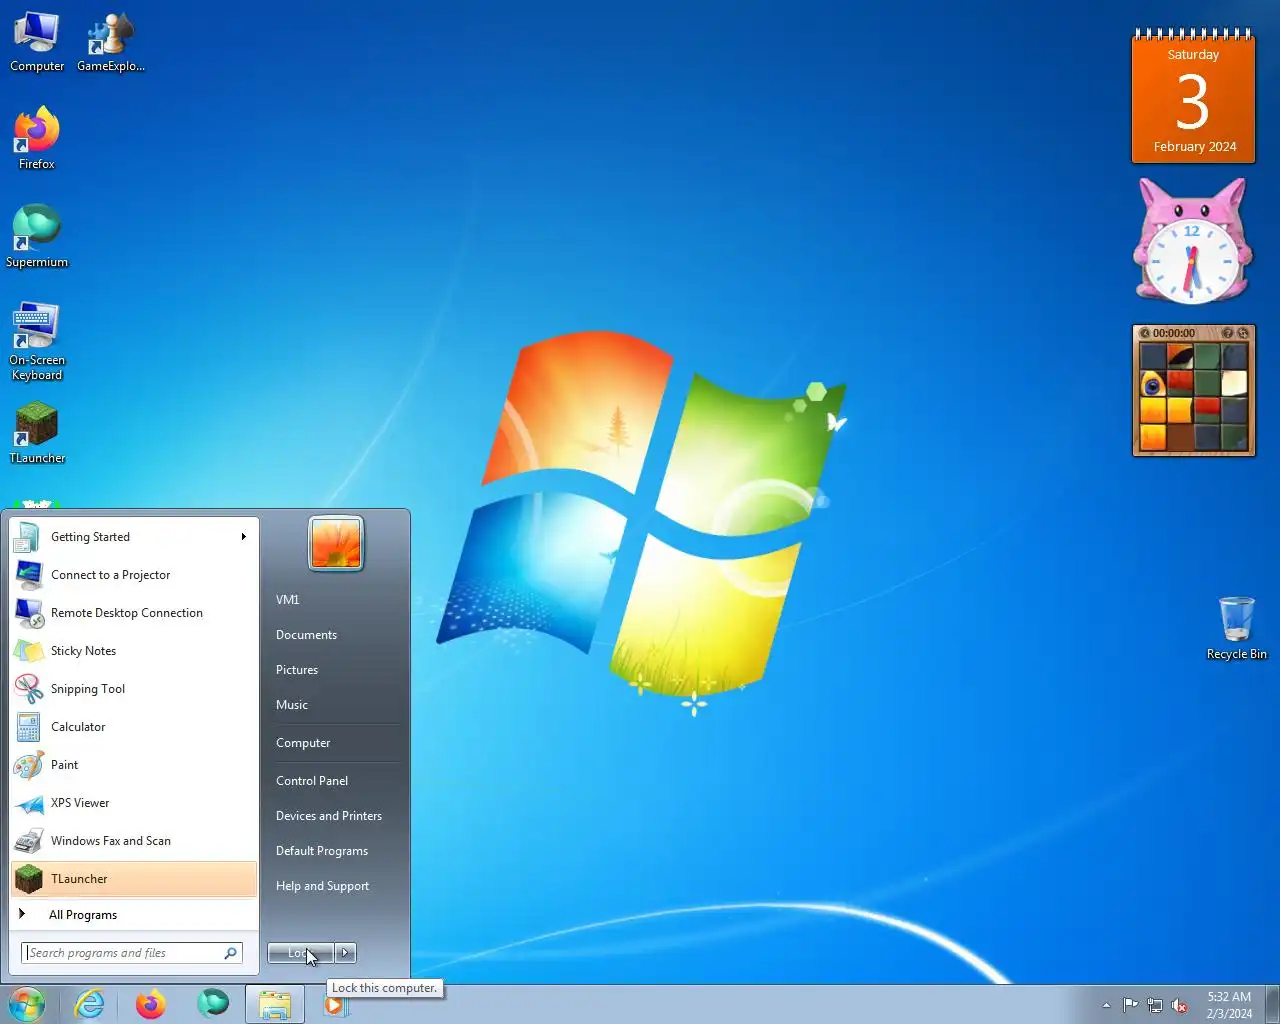The image size is (1280, 1024).
Task: Launch Internet Explorer from the taskbar
Action: click(90, 1004)
